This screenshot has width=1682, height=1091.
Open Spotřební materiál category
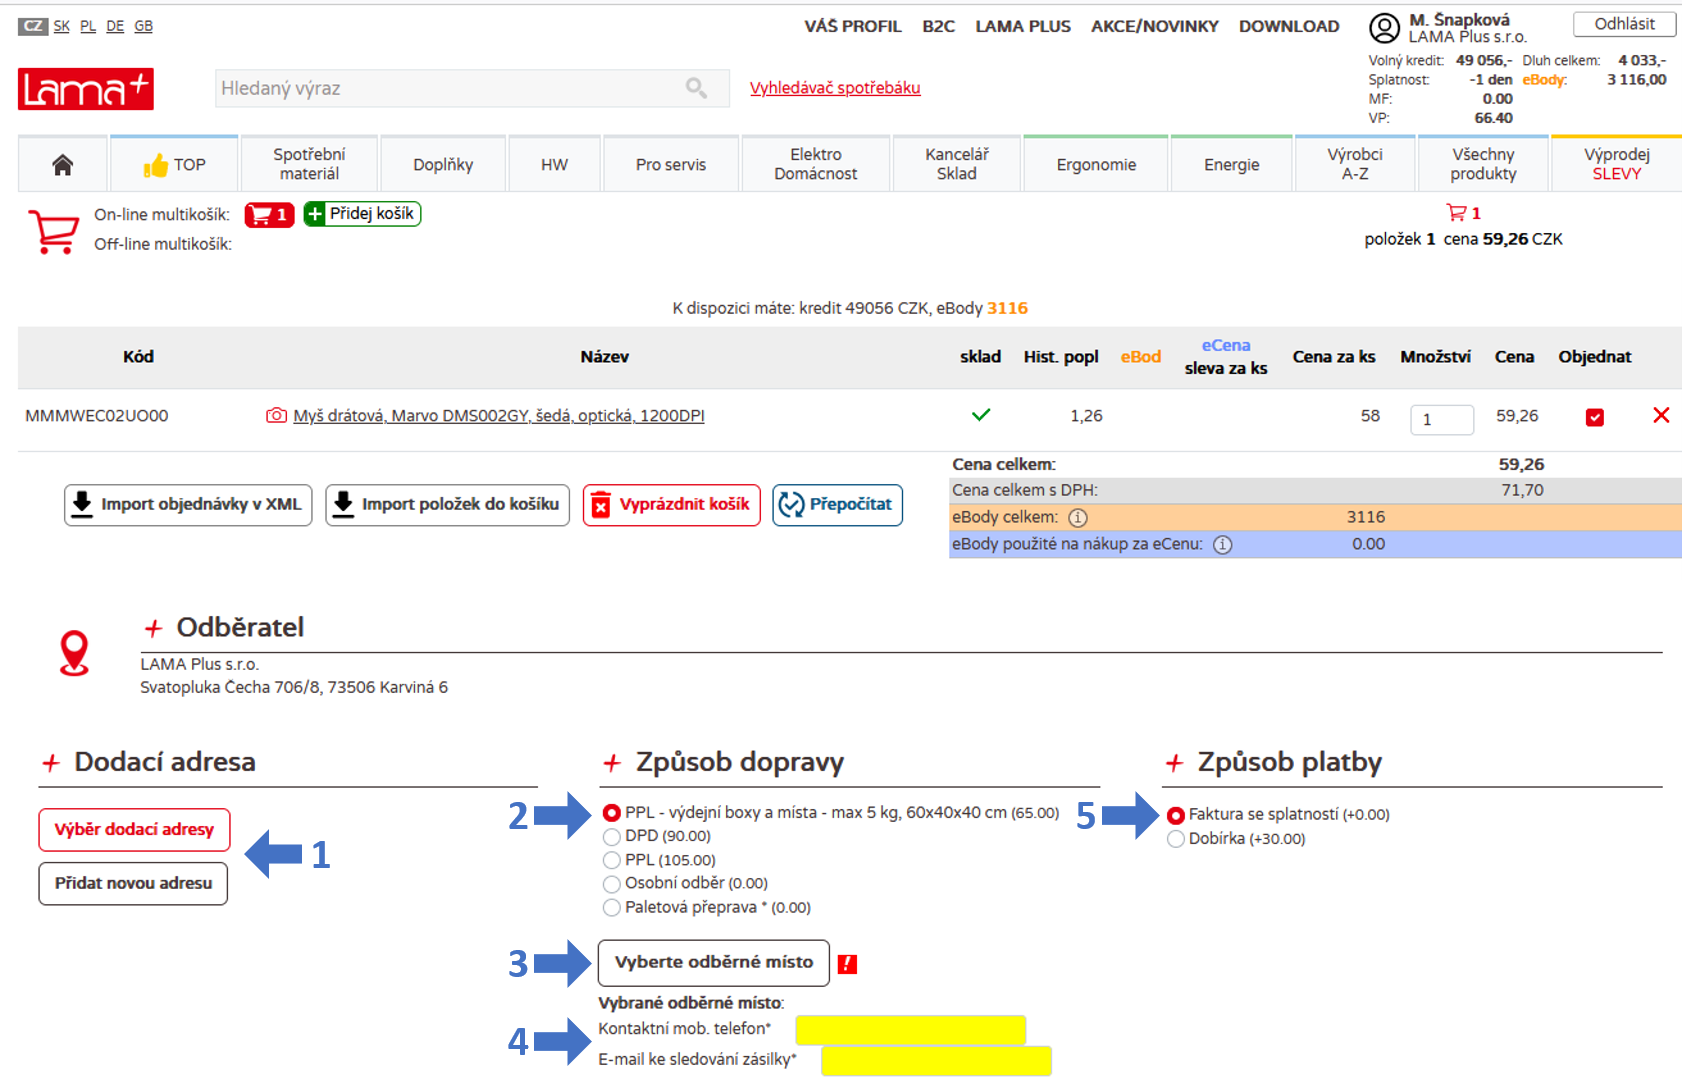(x=309, y=164)
